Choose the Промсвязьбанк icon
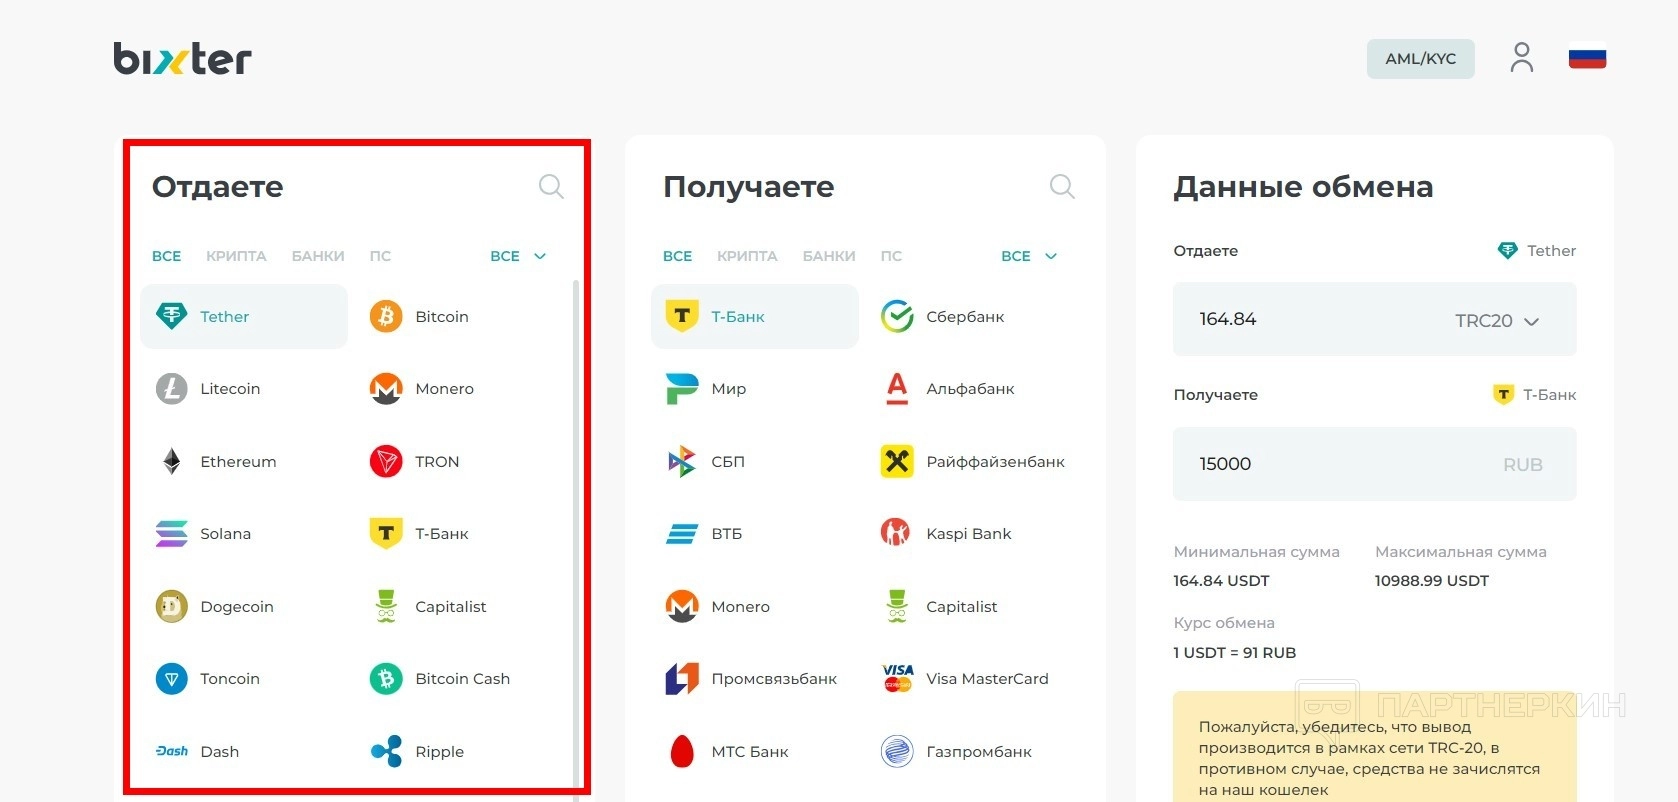This screenshot has width=1678, height=802. point(682,679)
